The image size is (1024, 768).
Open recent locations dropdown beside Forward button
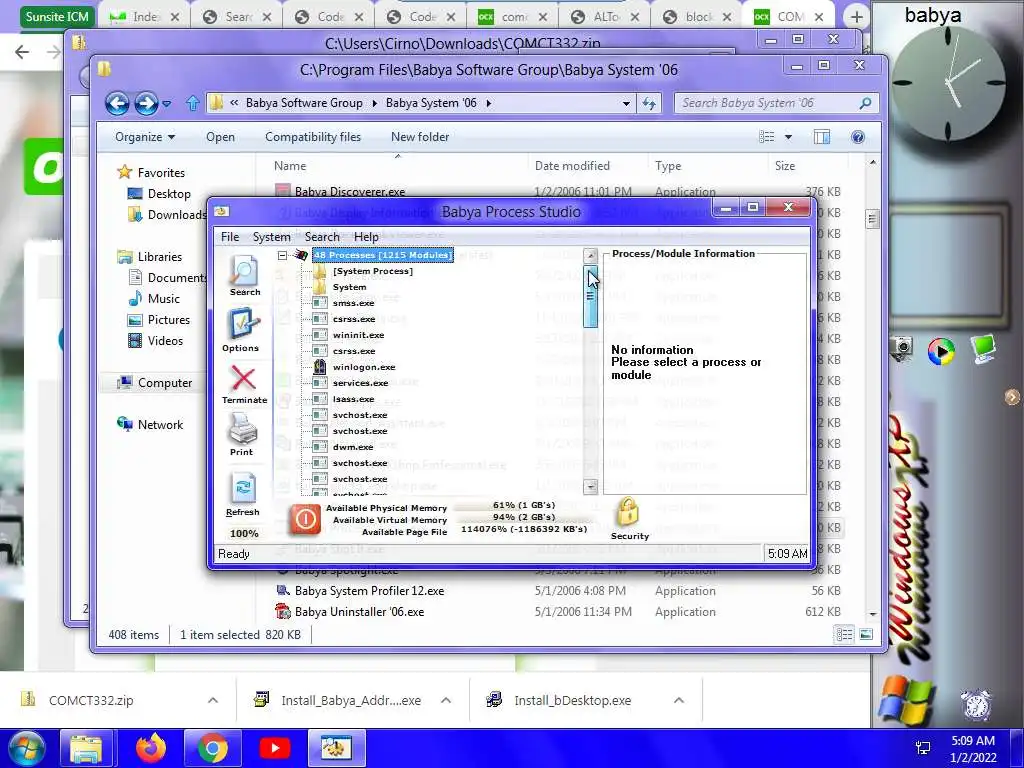[167, 103]
